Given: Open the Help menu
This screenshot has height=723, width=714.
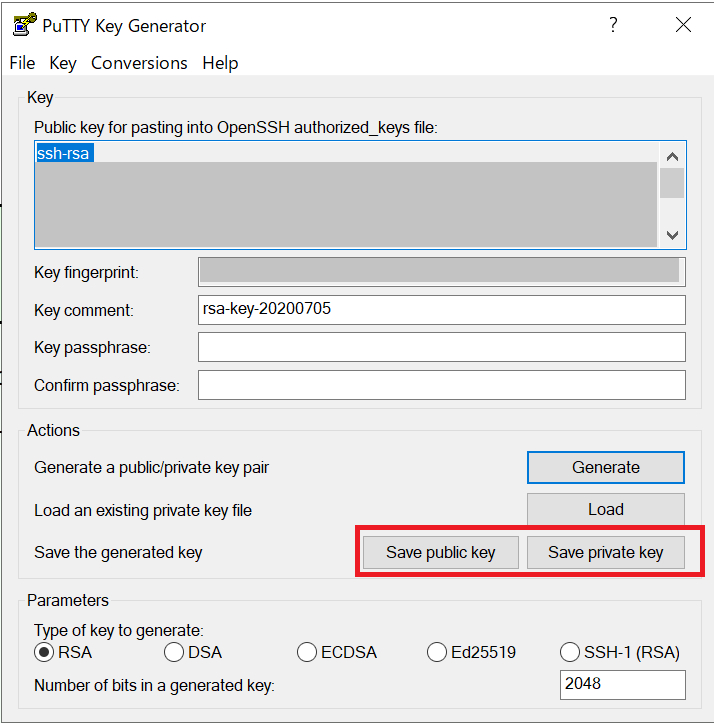Looking at the screenshot, I should (x=220, y=63).
